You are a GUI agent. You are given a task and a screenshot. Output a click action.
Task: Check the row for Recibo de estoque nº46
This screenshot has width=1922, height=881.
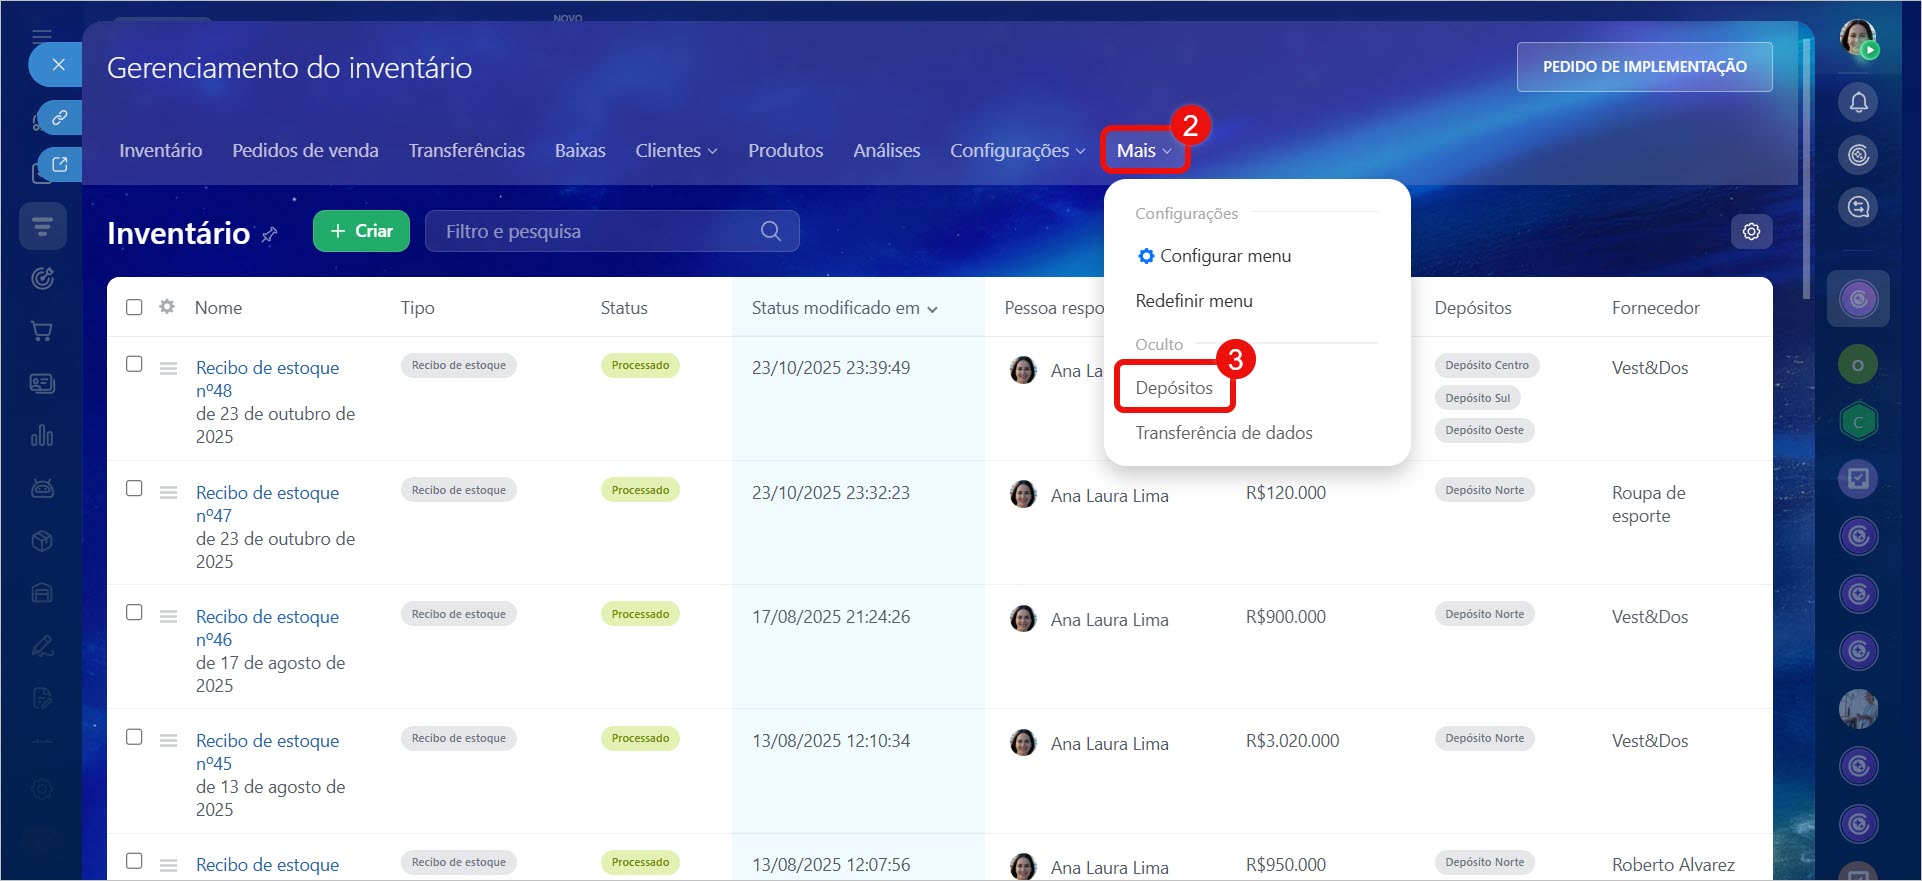click(134, 612)
